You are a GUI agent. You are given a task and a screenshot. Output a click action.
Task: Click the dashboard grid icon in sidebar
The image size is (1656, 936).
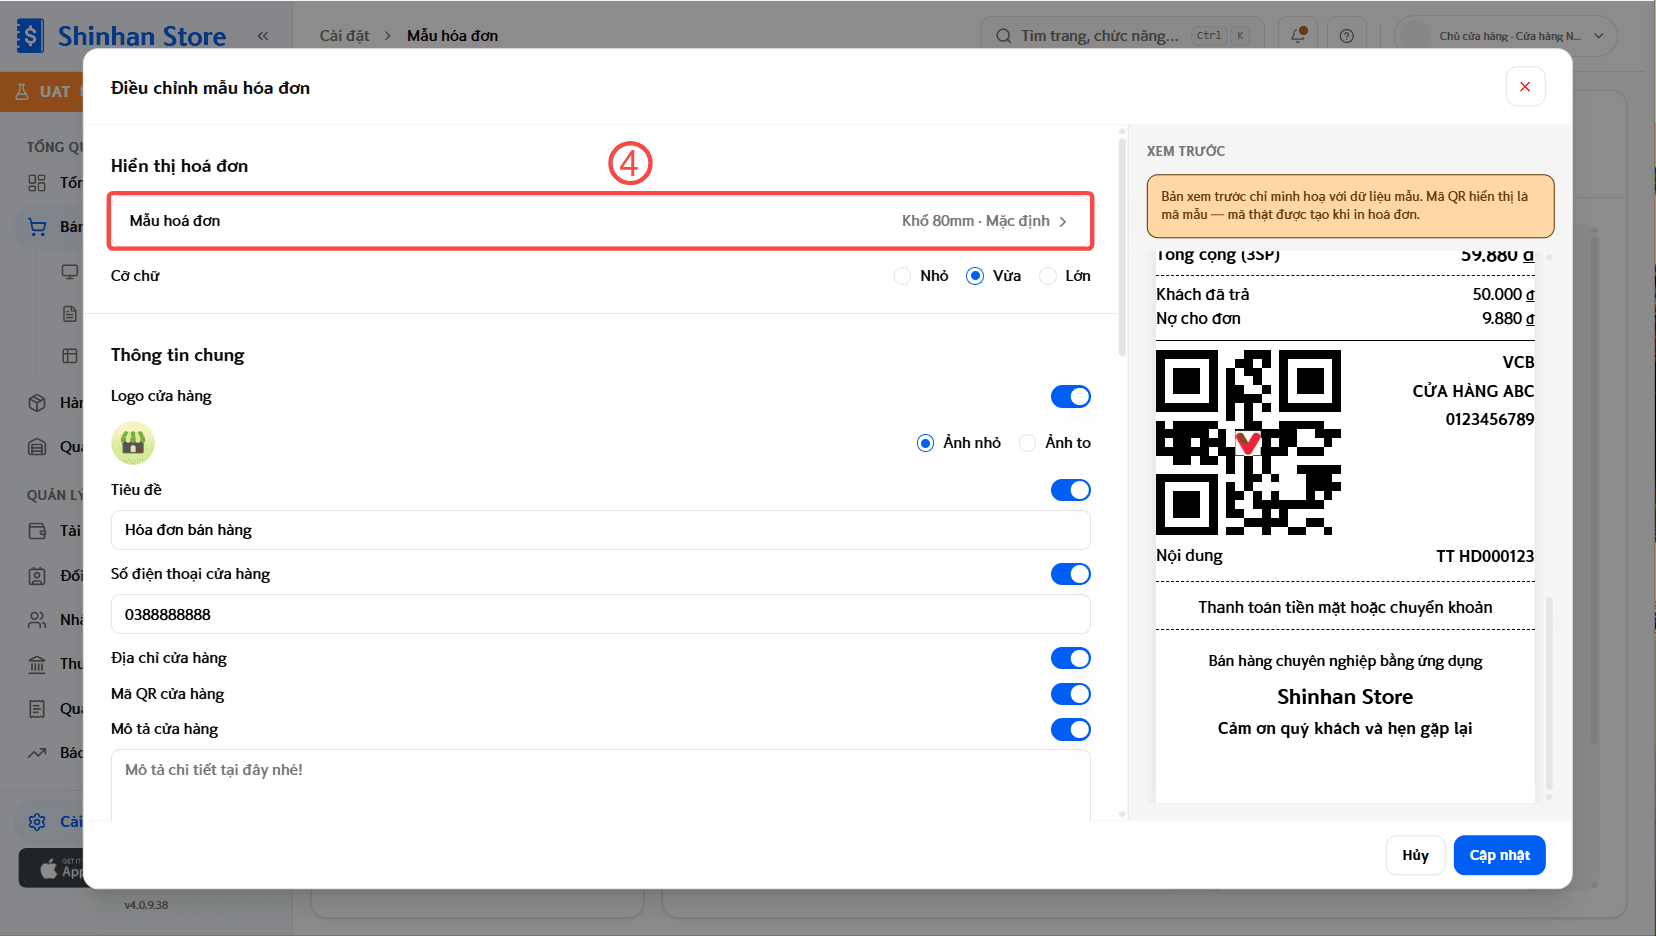[x=37, y=183]
